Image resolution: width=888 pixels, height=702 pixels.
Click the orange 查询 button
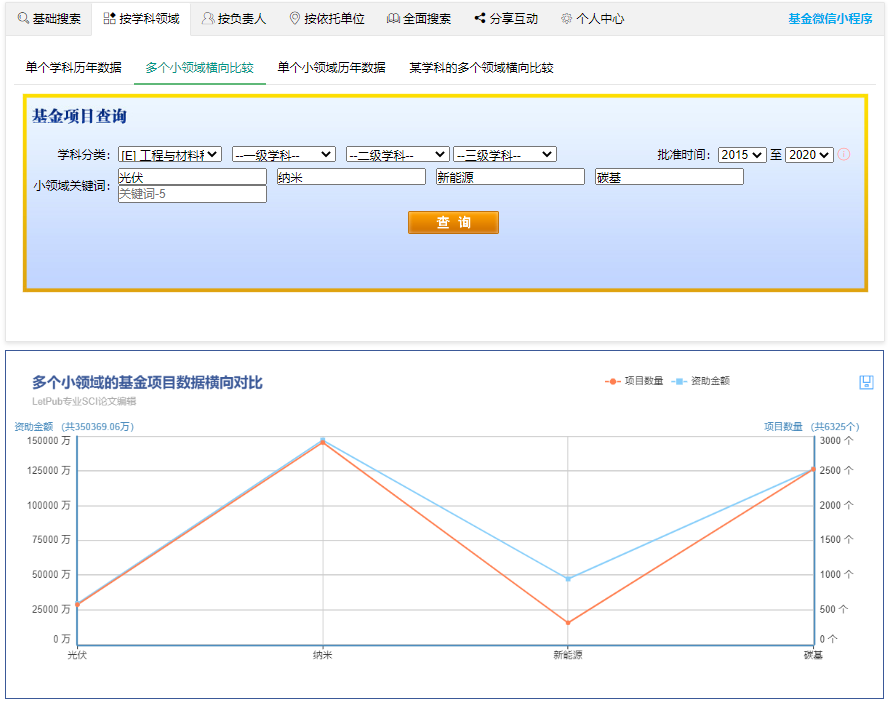click(x=453, y=222)
